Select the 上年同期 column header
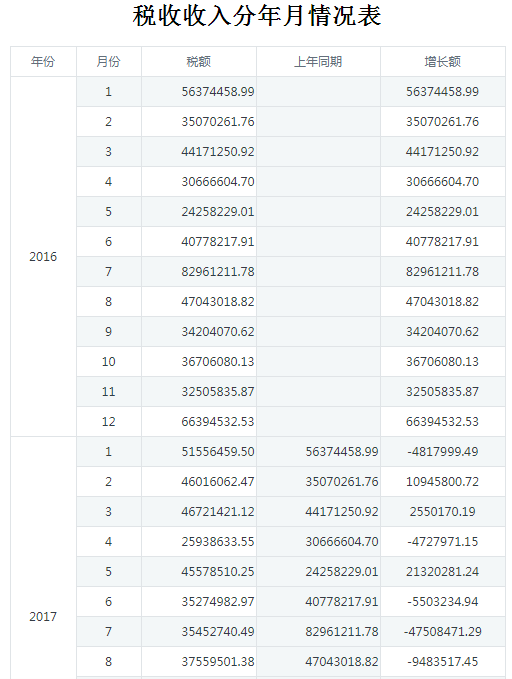Viewport: 512px width, 679px height. pyautogui.click(x=318, y=61)
